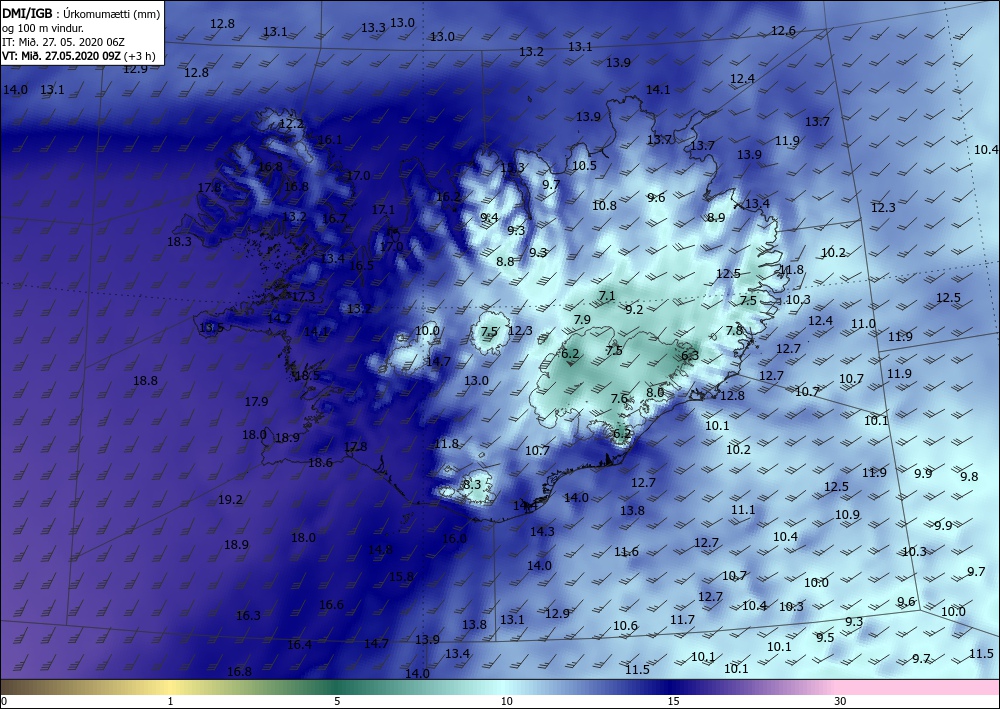Viewport: 1000px width, 709px height.
Task: Click the 10.5 value on the north coast
Action: coord(584,166)
